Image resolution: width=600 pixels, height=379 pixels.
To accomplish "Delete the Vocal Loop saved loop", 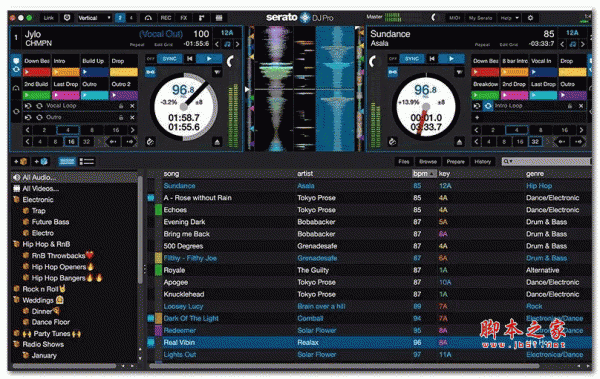I will pos(132,106).
